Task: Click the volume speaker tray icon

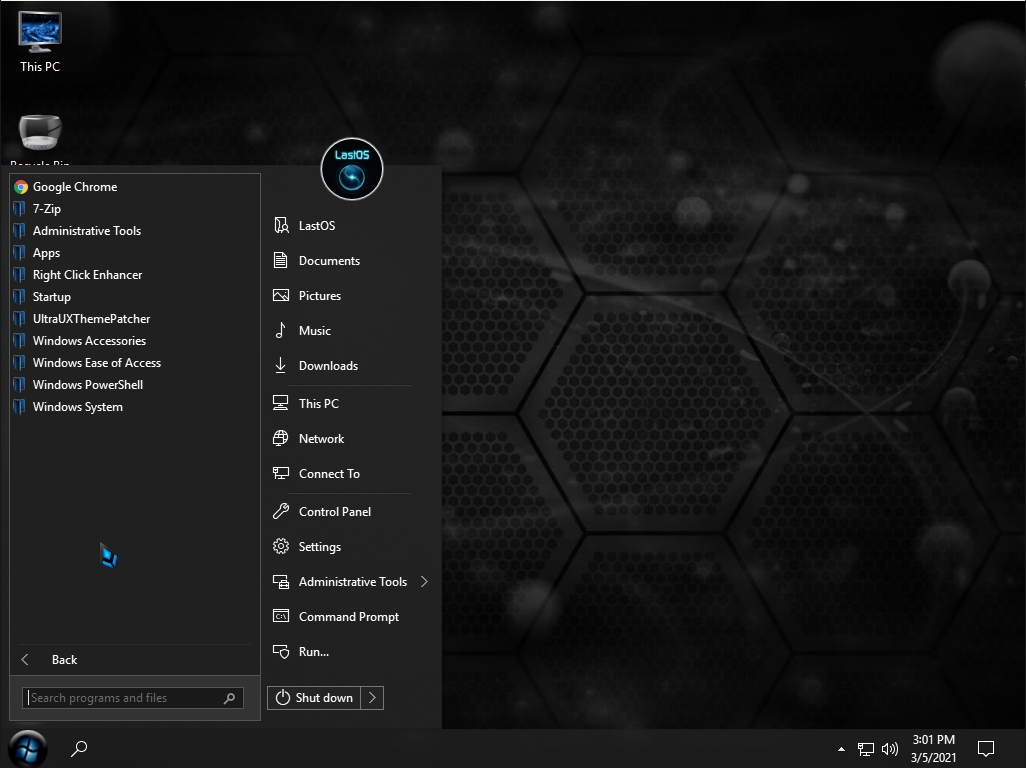Action: 890,749
